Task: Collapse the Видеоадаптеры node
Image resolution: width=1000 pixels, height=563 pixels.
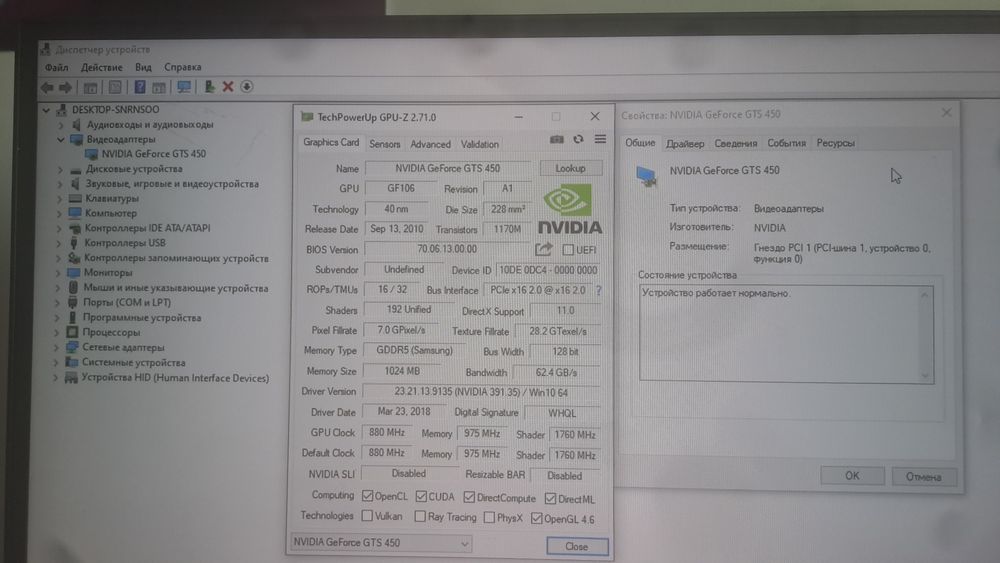Action: (x=61, y=140)
